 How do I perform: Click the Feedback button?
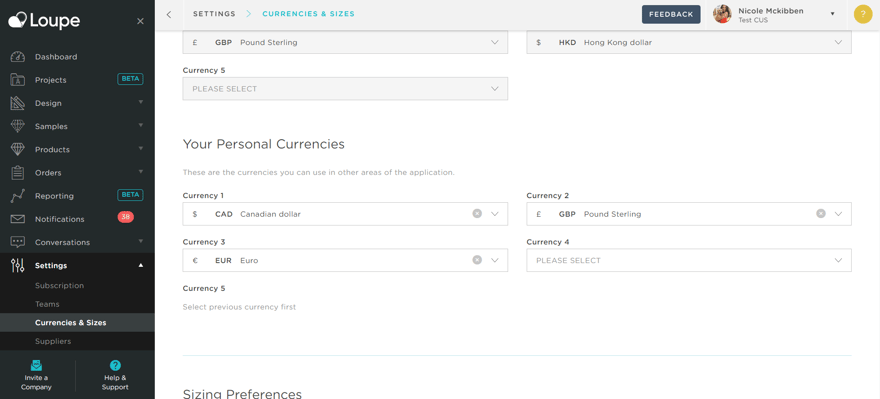point(671,15)
